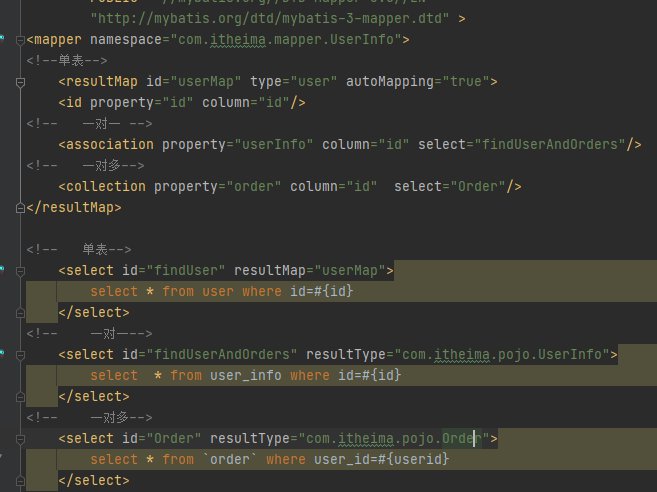The height and width of the screenshot is (492, 657).
Task: Click collection property "order" value
Action: click(x=253, y=186)
